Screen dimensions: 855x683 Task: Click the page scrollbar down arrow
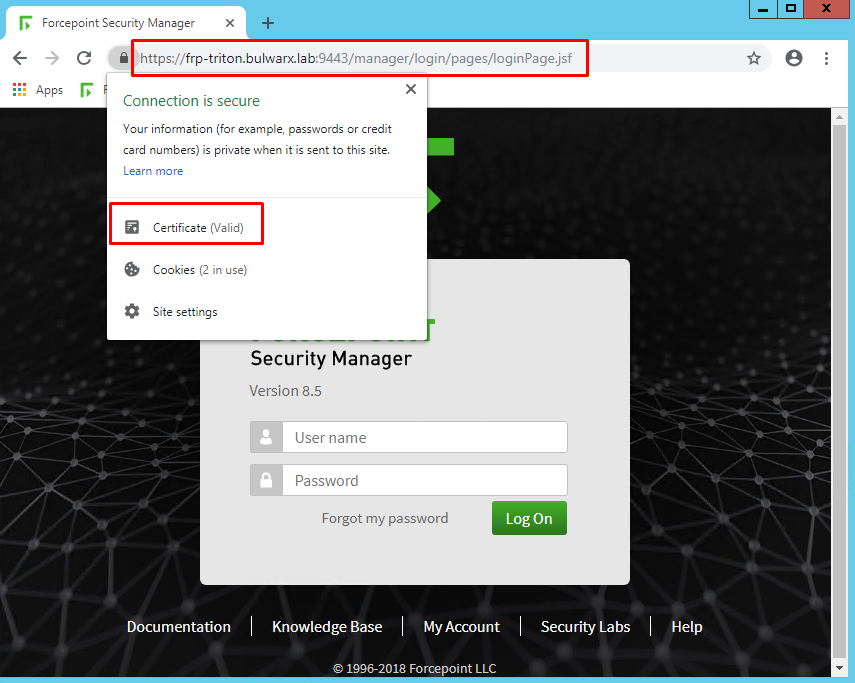(x=839, y=668)
